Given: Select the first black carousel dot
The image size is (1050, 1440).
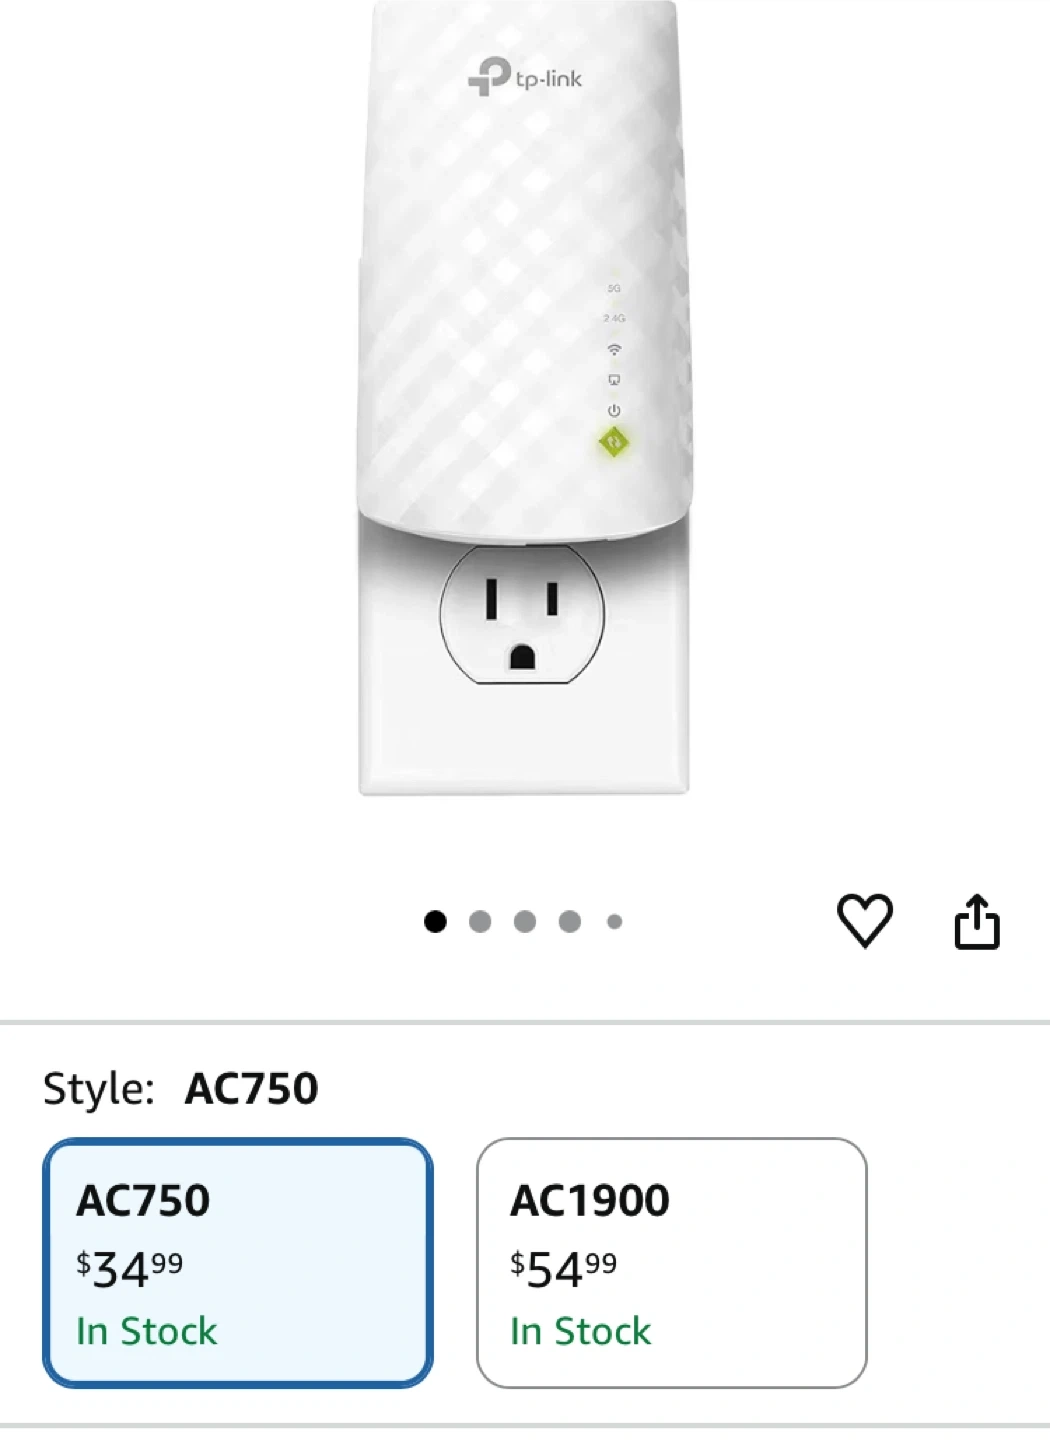Looking at the screenshot, I should coord(435,921).
